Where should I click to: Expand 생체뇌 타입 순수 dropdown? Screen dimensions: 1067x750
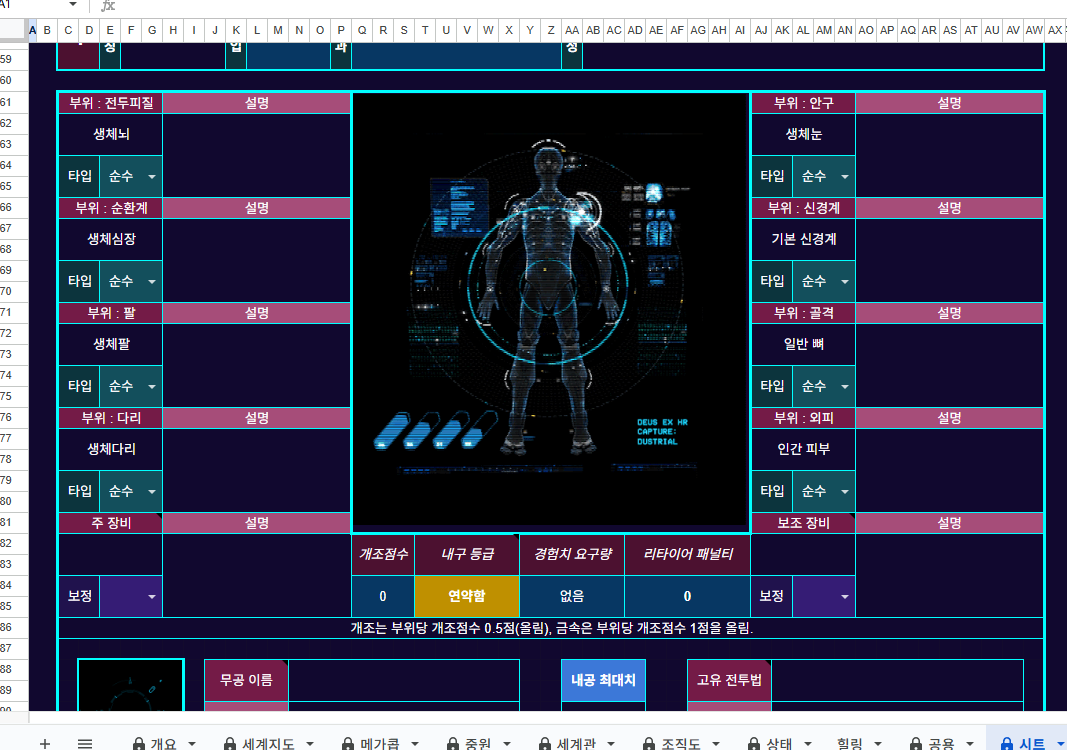[151, 177]
